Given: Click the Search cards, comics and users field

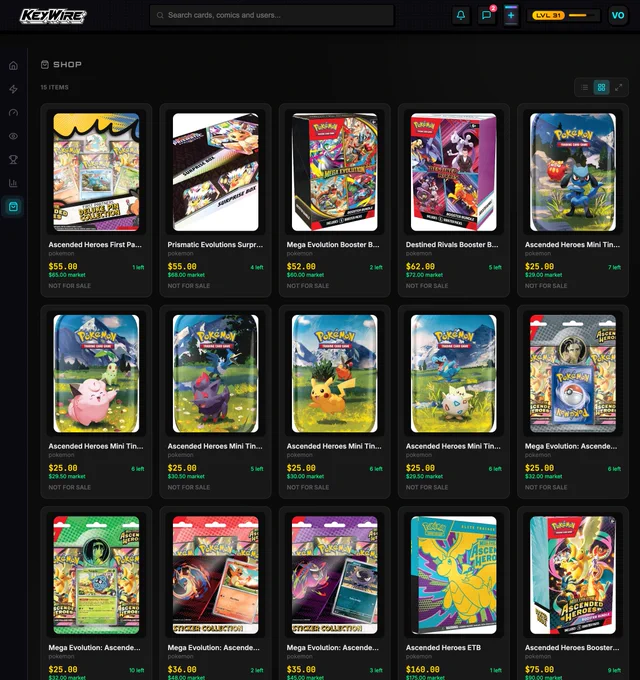Looking at the screenshot, I should pyautogui.click(x=272, y=15).
